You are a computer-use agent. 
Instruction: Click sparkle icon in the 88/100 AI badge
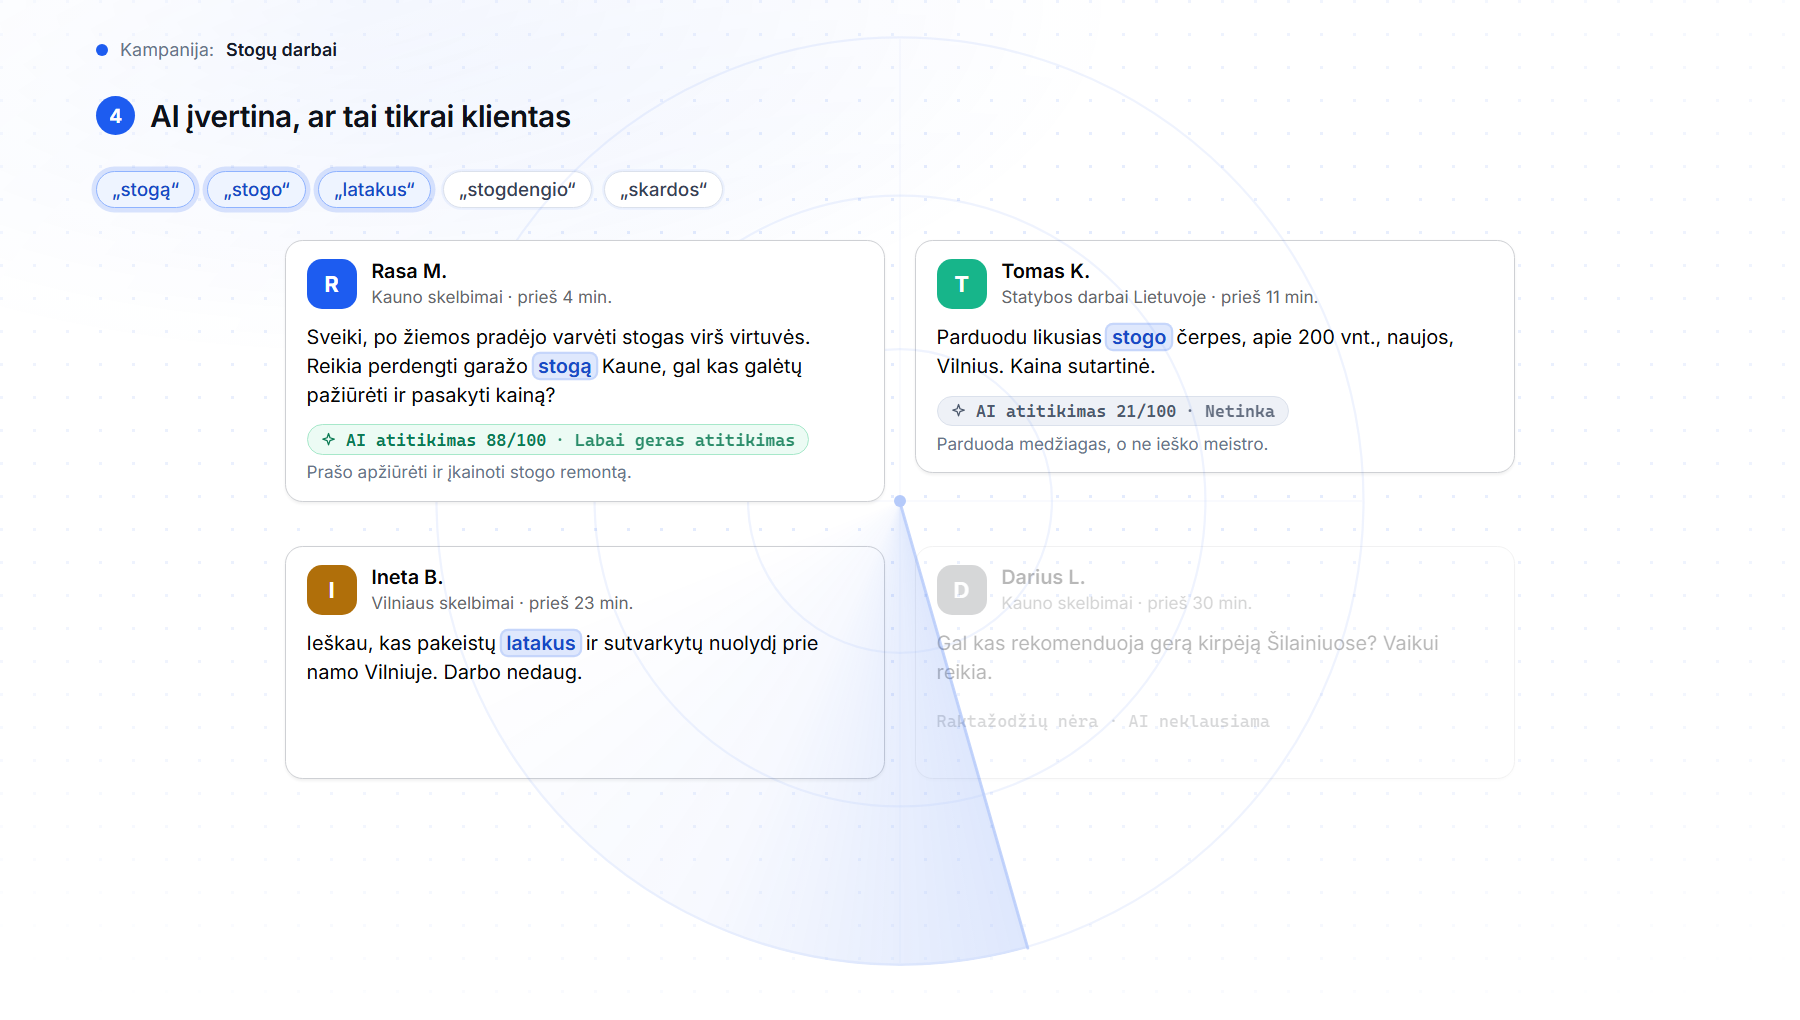tap(329, 439)
